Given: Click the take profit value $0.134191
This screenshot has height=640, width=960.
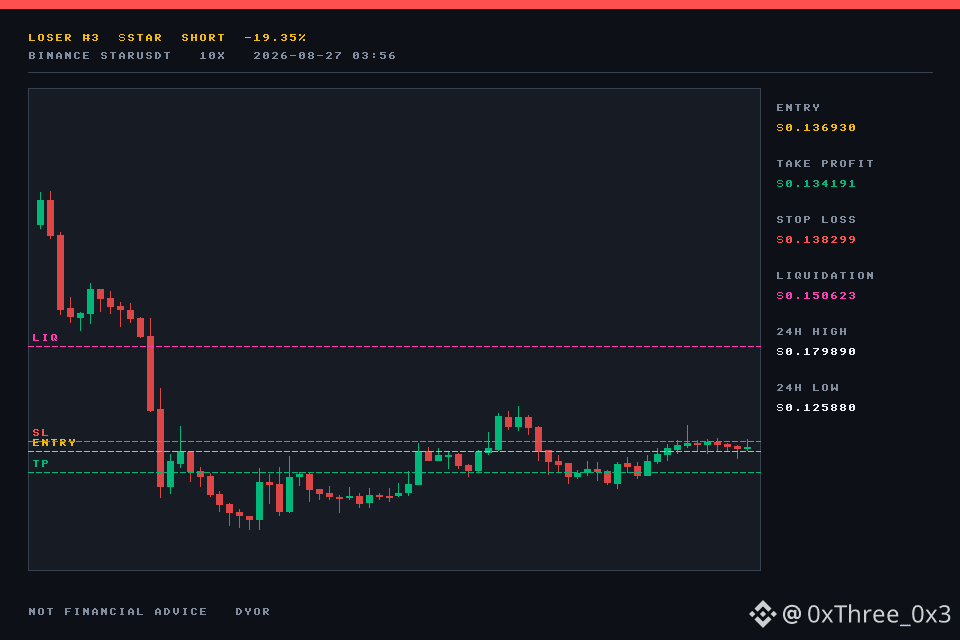Looking at the screenshot, I should coord(816,184).
